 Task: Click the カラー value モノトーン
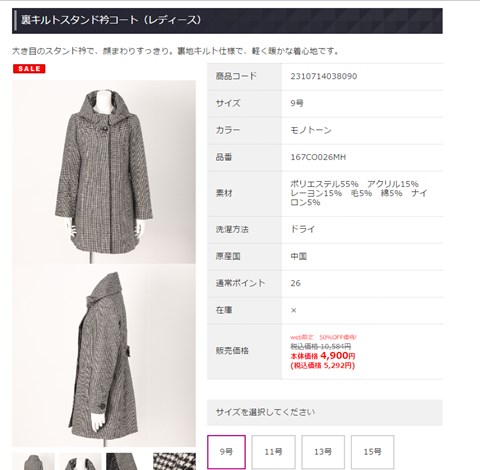click(311, 130)
